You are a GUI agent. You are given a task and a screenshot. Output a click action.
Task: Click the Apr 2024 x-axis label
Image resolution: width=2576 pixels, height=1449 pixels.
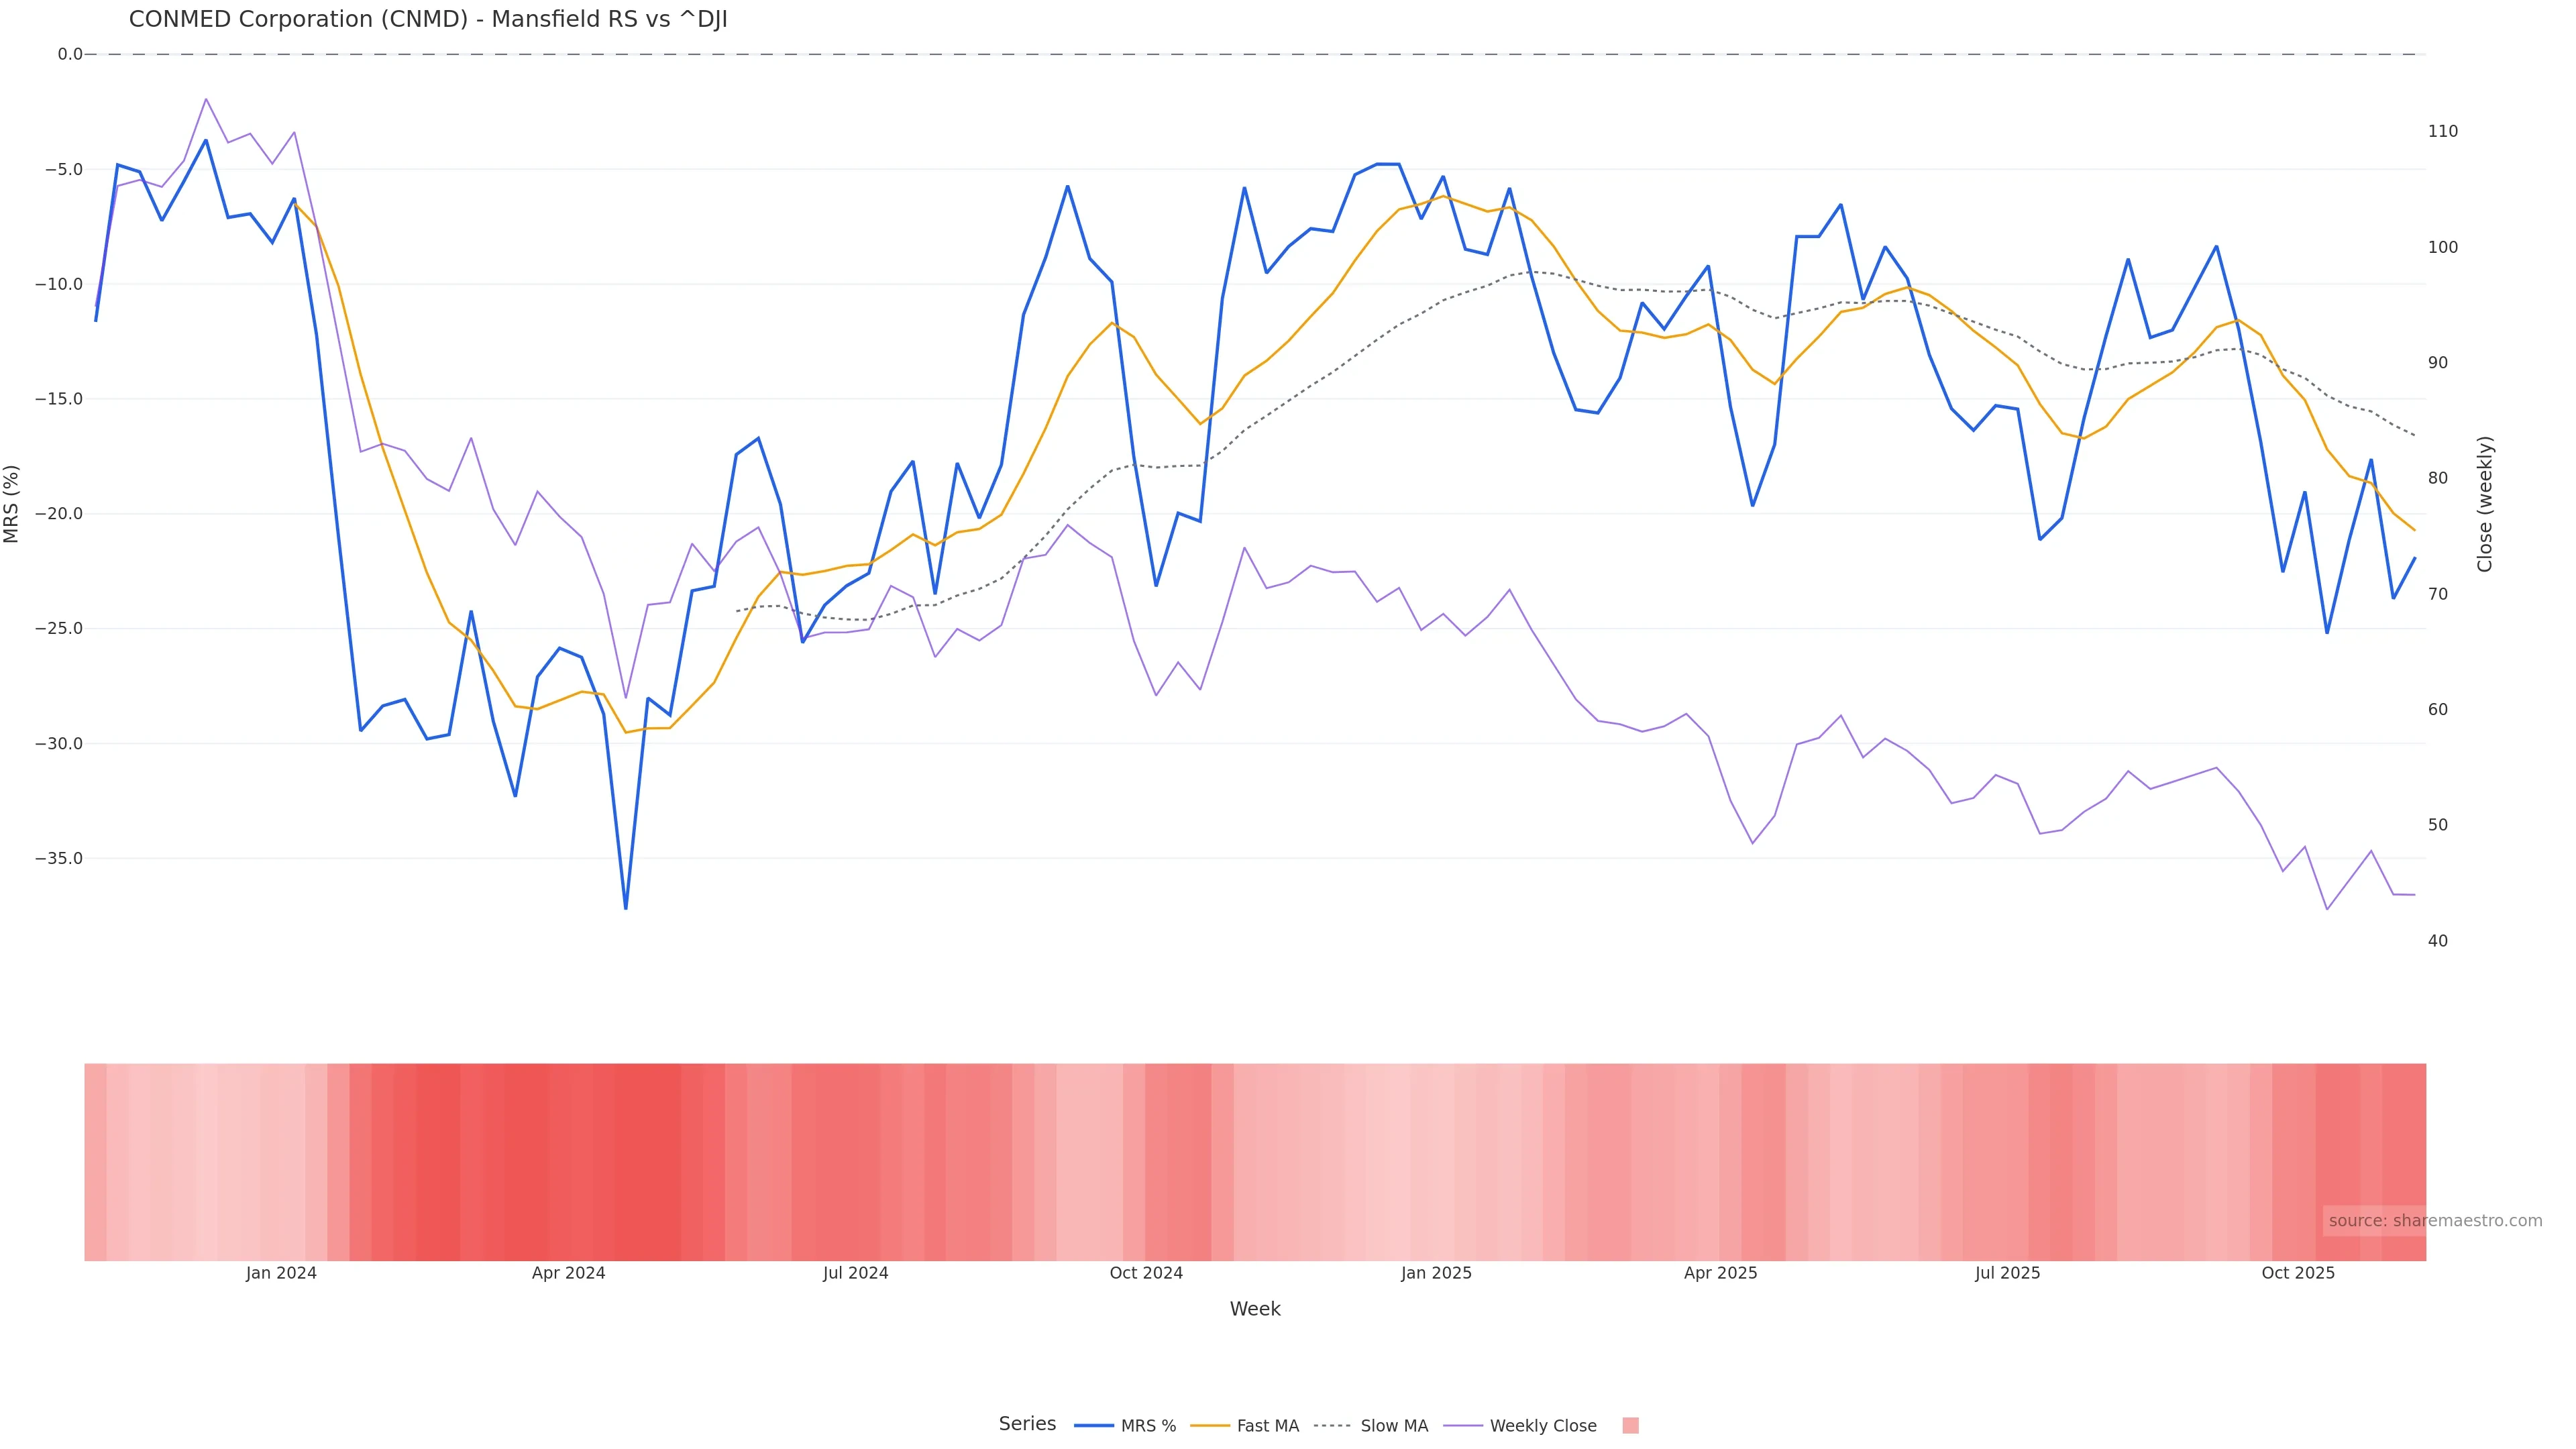[x=568, y=1273]
